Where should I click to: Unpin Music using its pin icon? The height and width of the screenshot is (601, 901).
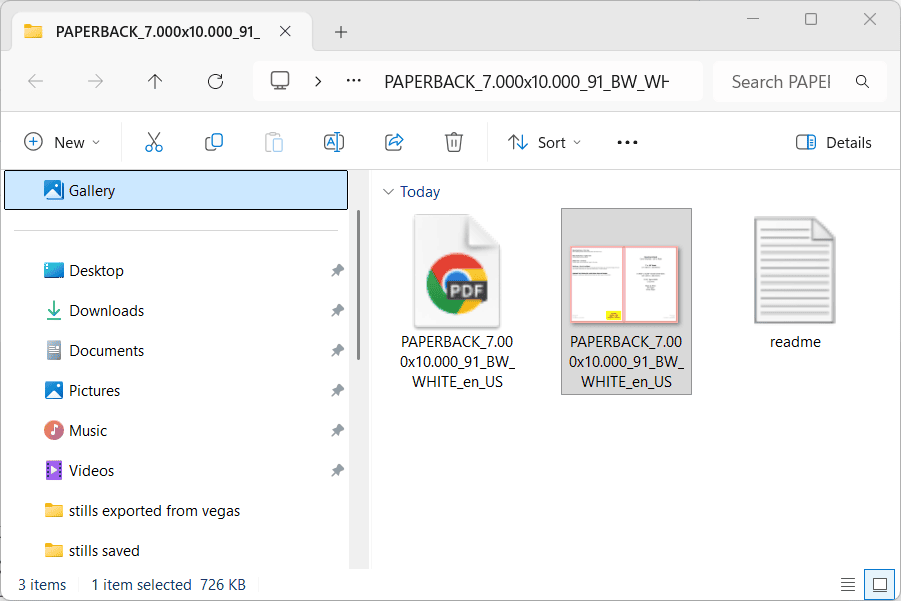(337, 430)
